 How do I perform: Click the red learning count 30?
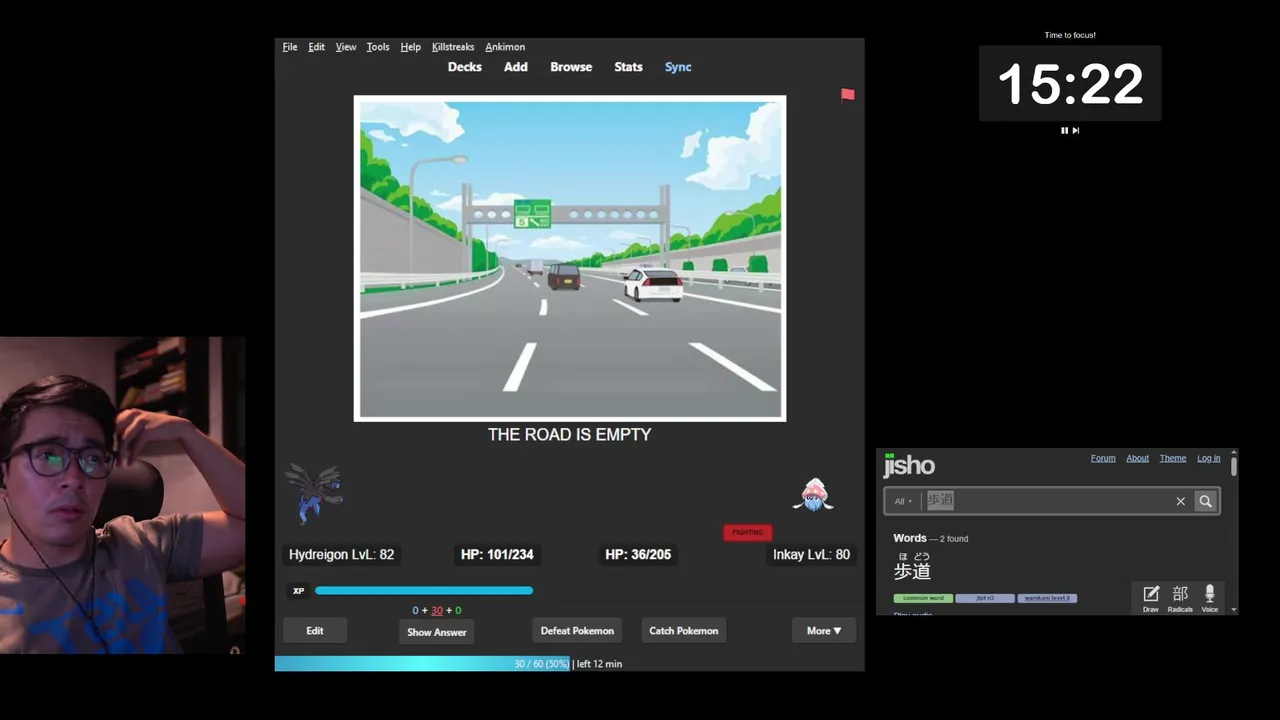(x=437, y=610)
